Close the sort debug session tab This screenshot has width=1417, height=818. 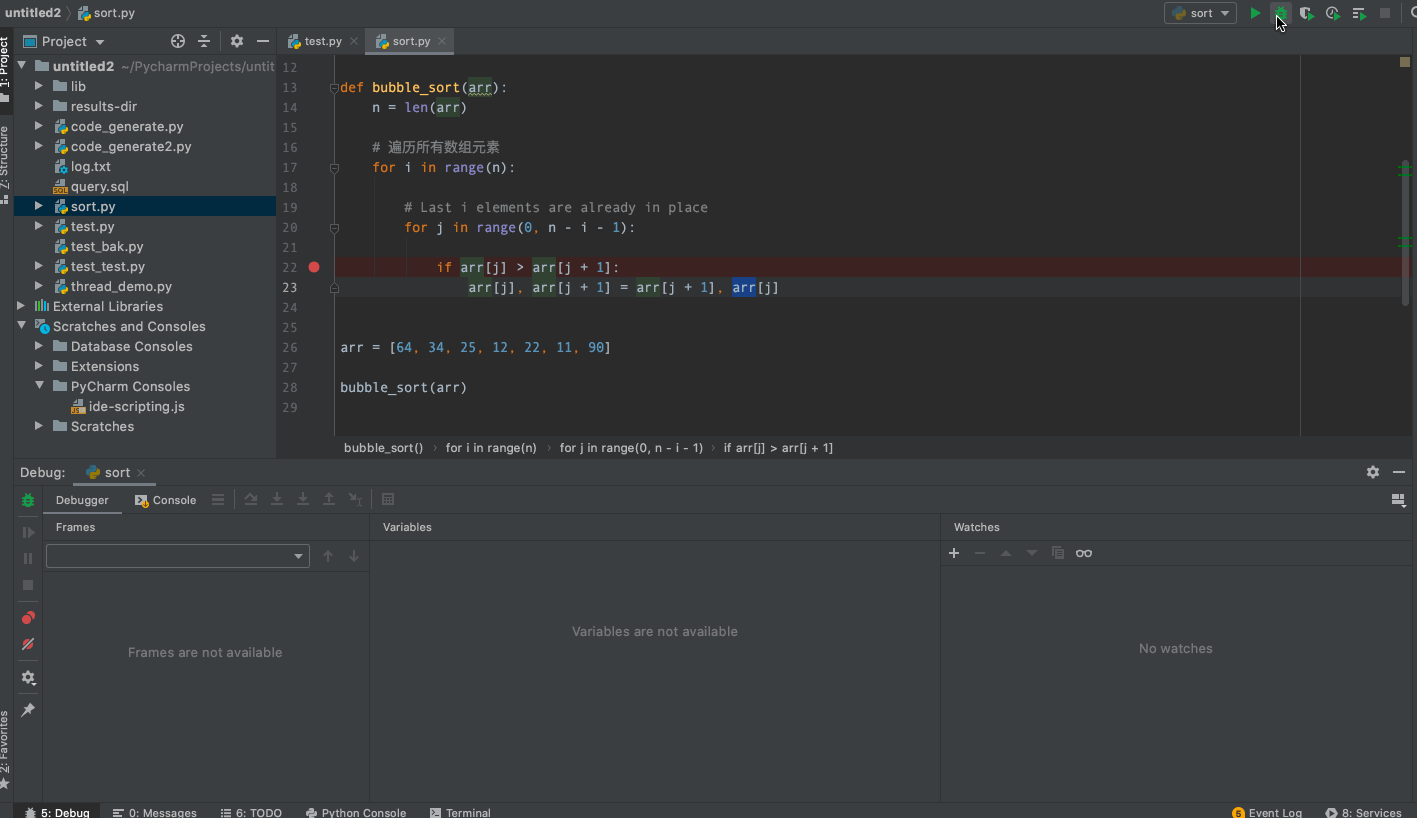pyautogui.click(x=141, y=473)
